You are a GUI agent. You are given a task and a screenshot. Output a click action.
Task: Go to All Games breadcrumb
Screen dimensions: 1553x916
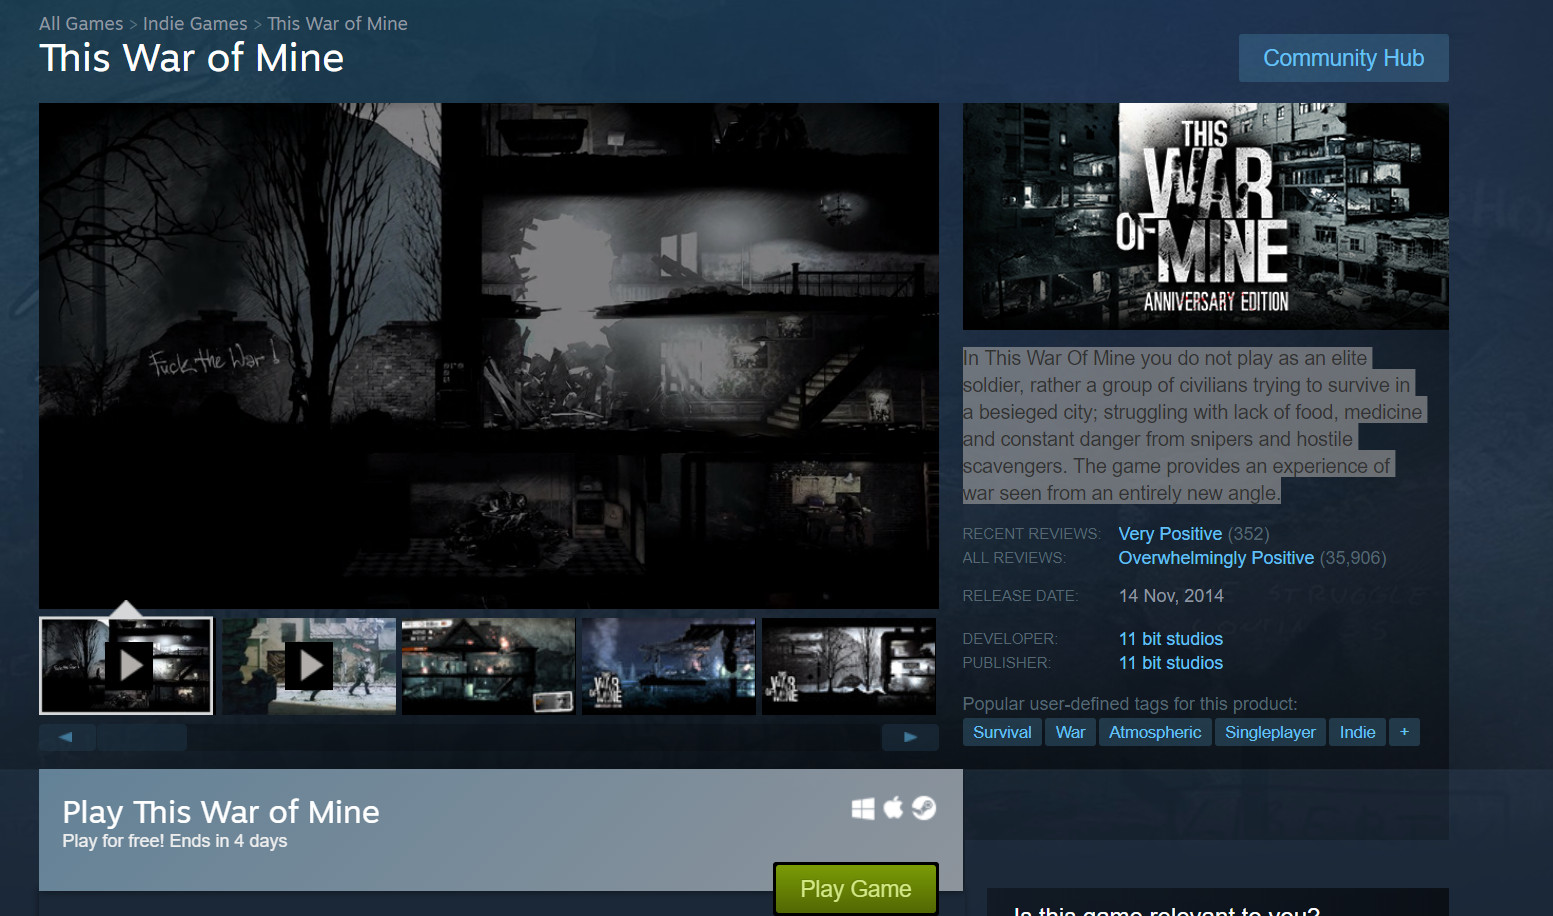coord(81,23)
